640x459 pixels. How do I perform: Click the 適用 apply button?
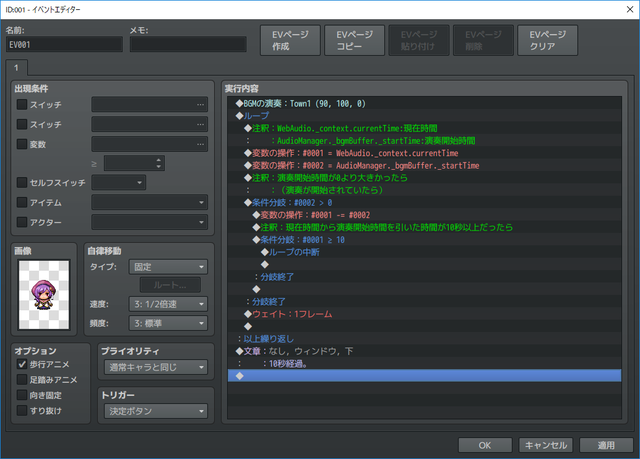point(606,445)
